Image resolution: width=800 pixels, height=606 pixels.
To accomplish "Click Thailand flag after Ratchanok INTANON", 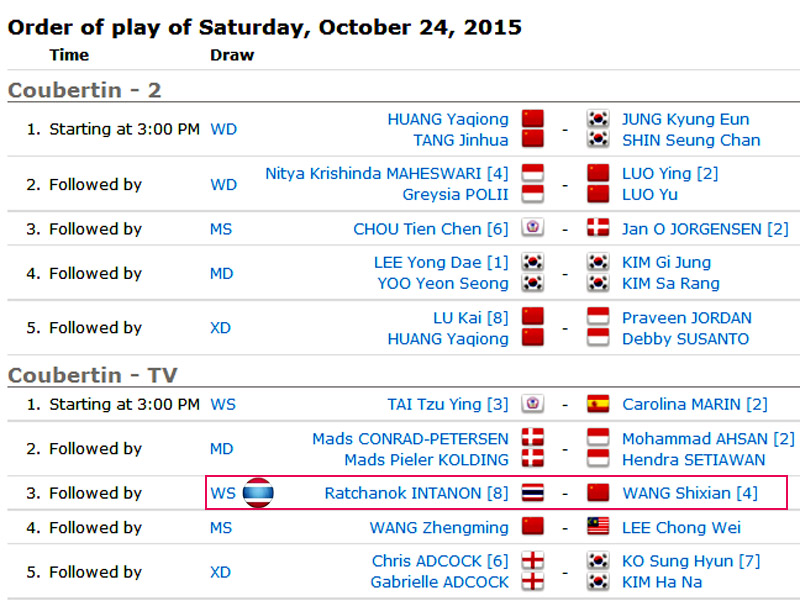I will (x=533, y=493).
